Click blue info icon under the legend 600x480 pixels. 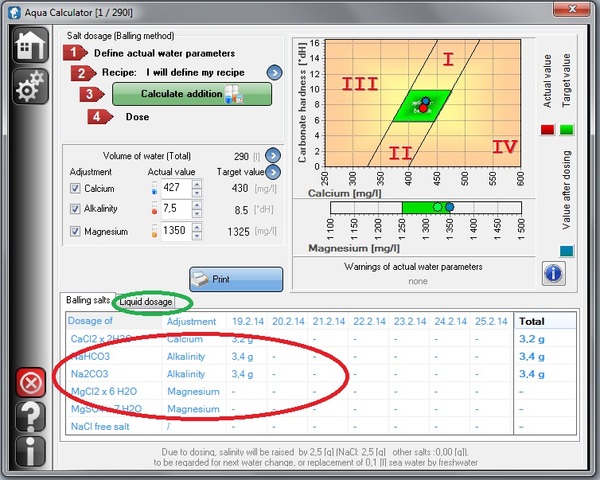pyautogui.click(x=556, y=272)
